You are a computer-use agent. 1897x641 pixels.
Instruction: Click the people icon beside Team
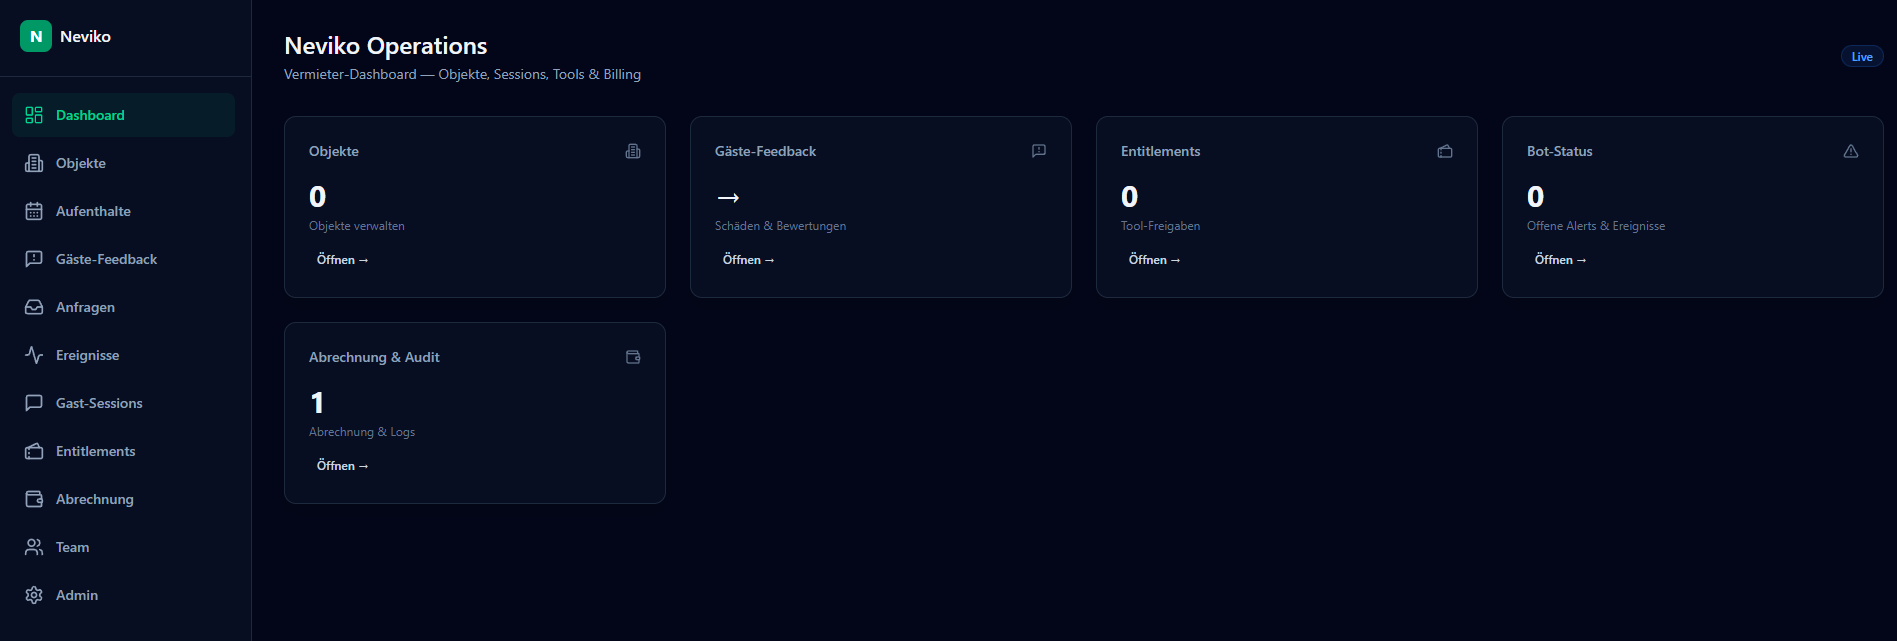click(34, 547)
